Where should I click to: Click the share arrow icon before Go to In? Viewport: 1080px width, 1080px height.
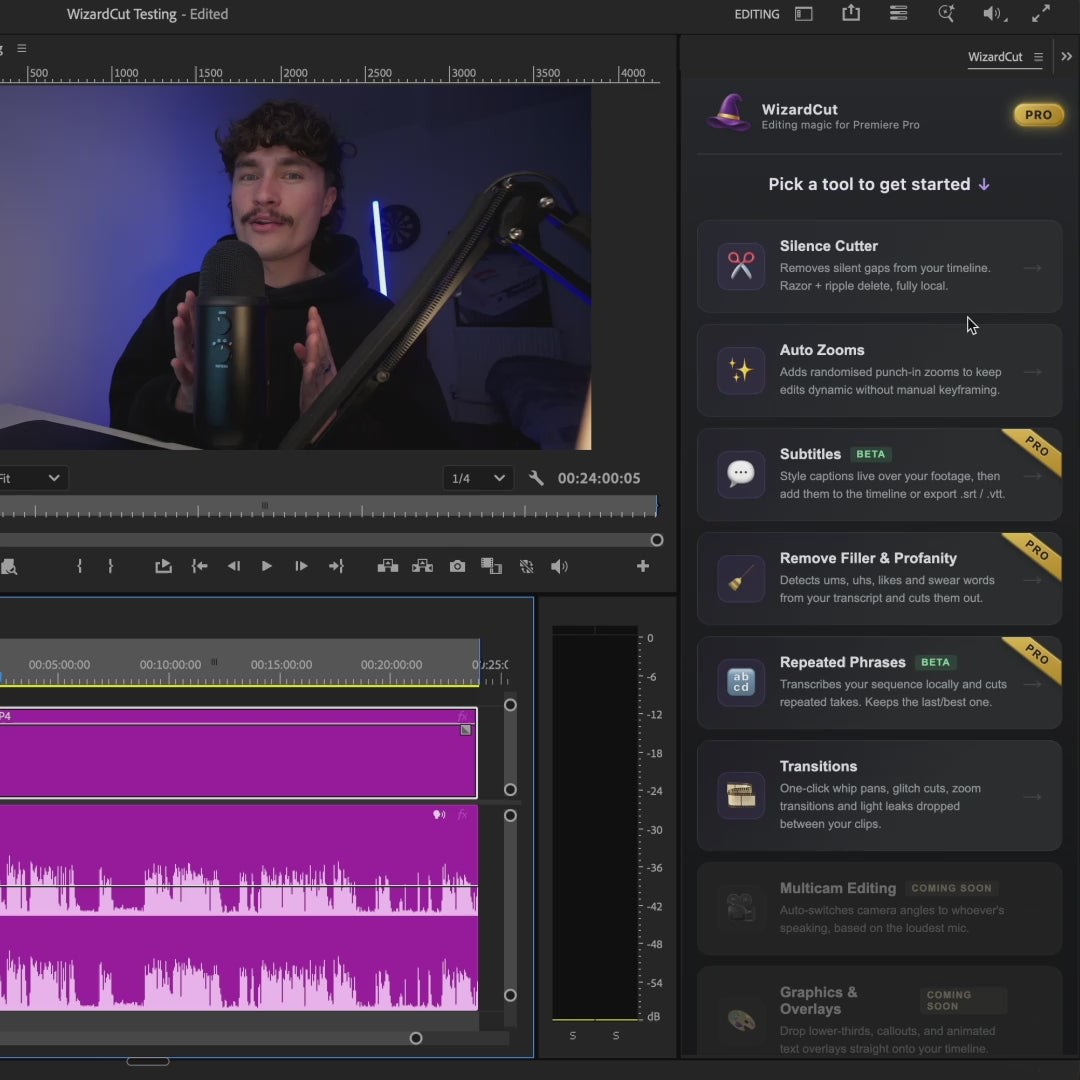coord(163,566)
